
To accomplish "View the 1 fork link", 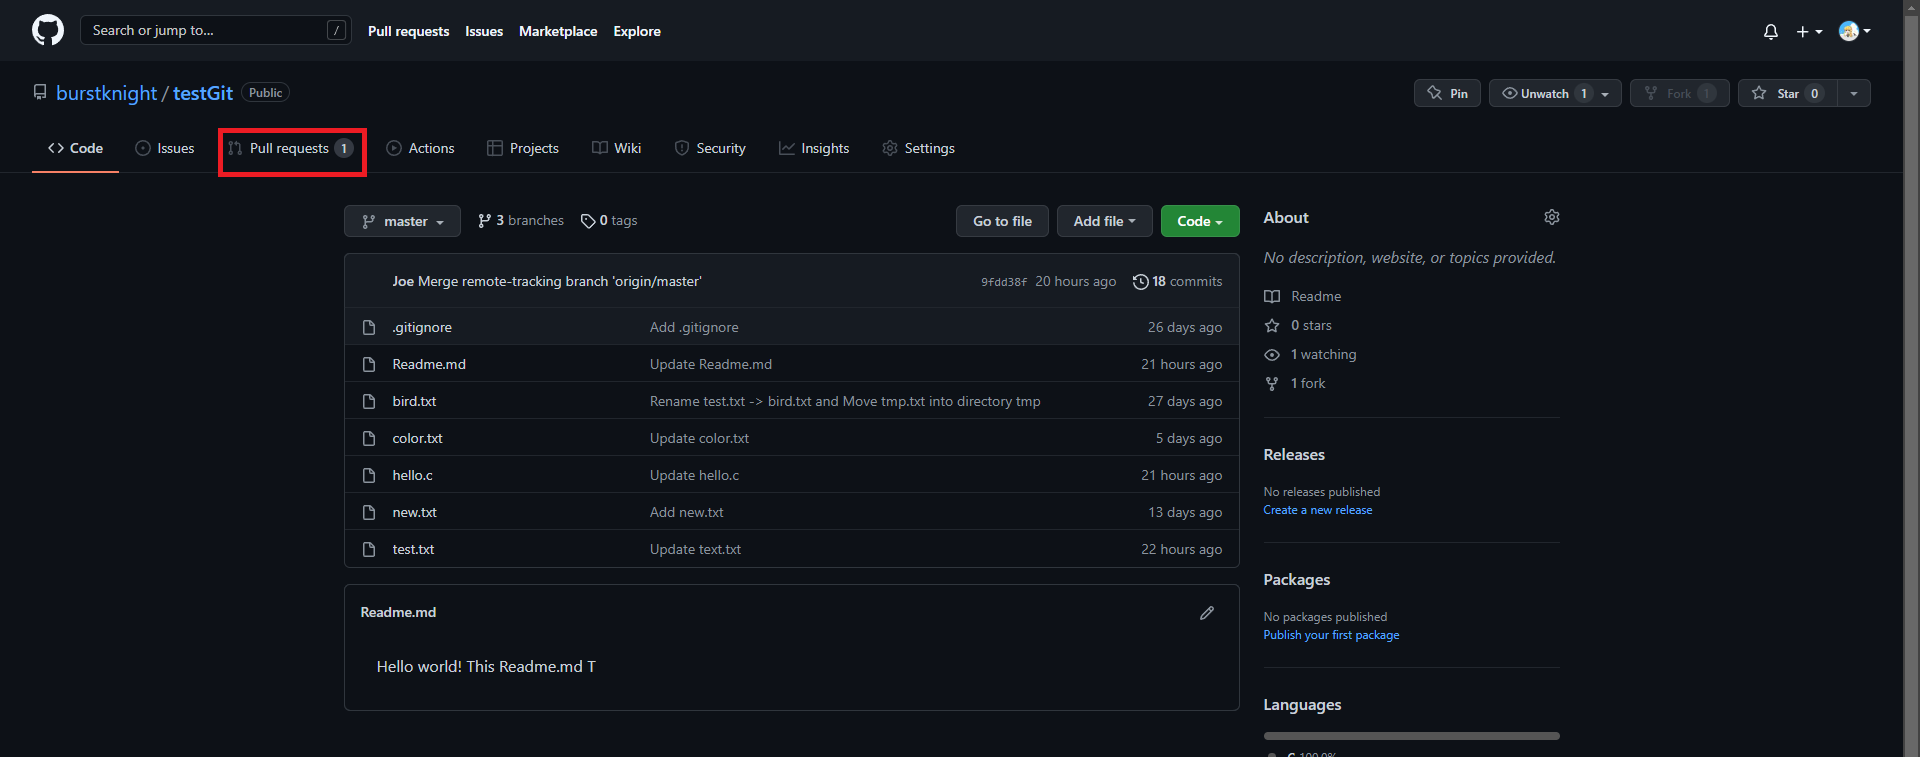I will point(1295,383).
